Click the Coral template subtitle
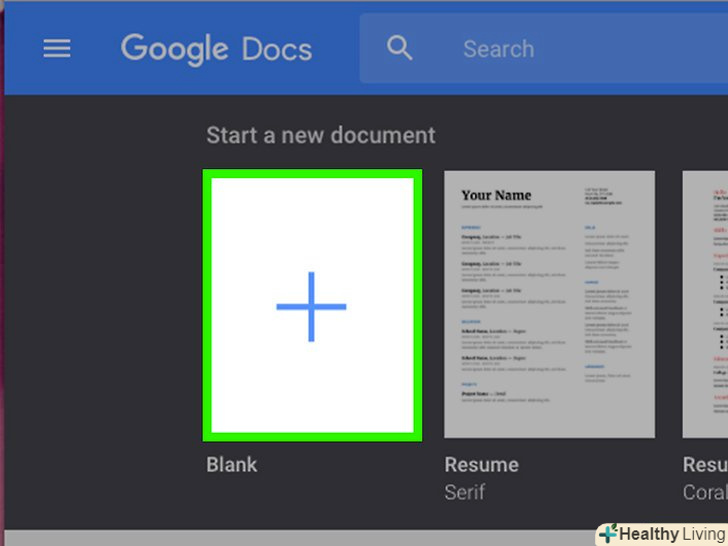 705,492
